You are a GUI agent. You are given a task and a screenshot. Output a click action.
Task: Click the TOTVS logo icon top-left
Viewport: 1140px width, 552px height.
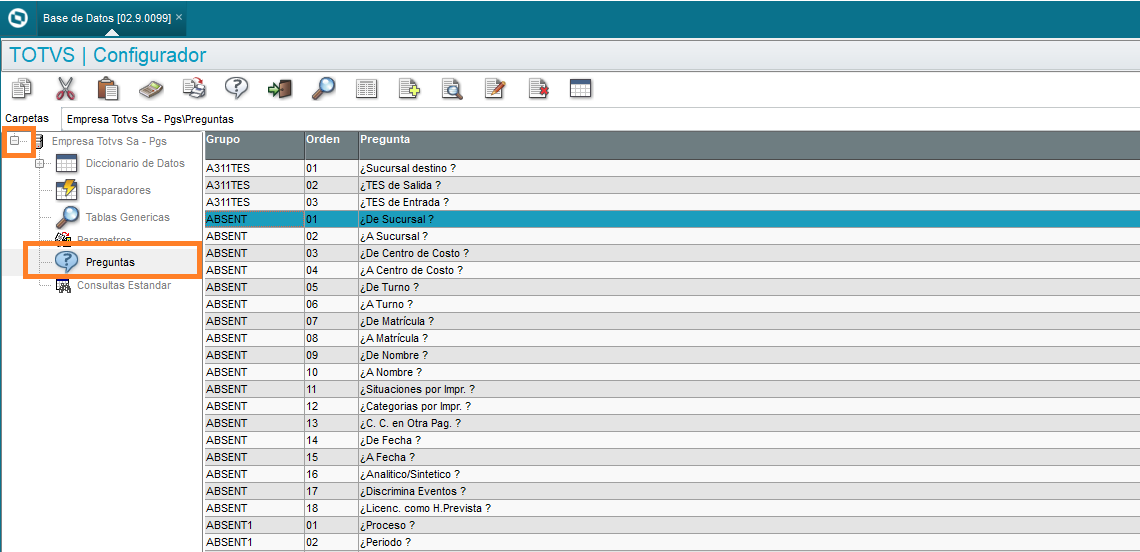tap(17, 17)
